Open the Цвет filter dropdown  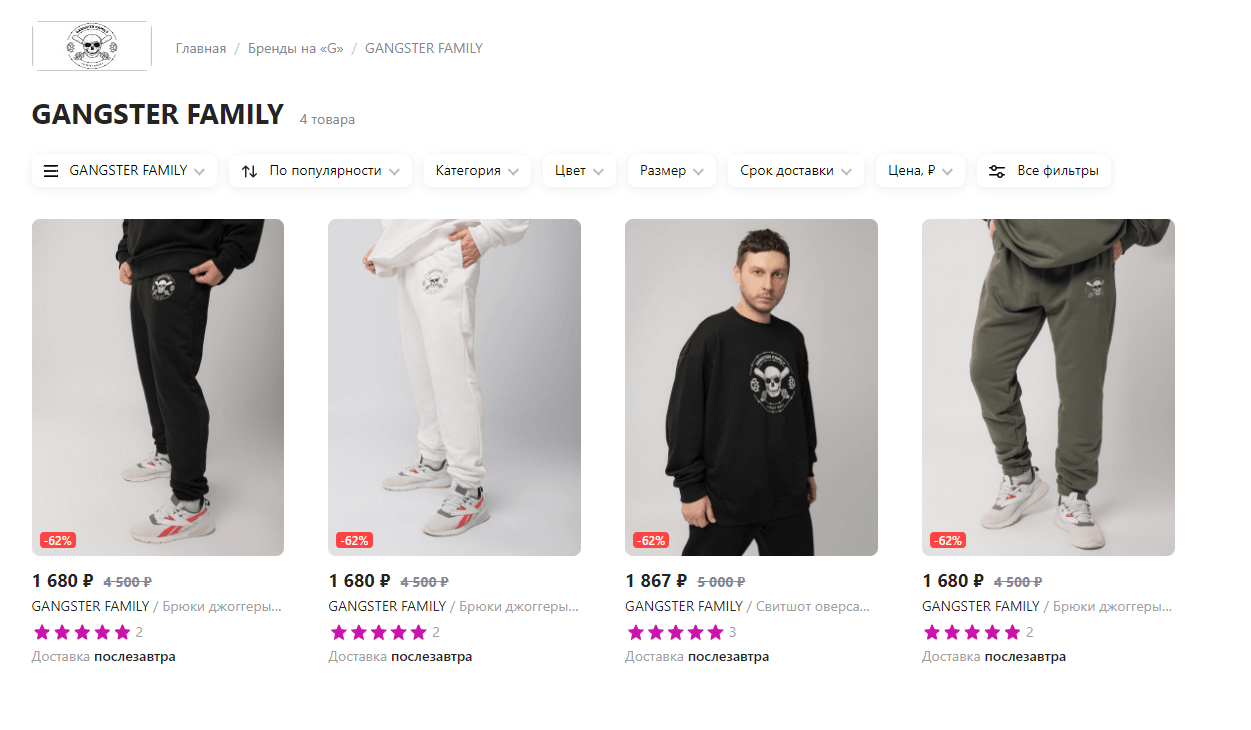click(x=579, y=171)
